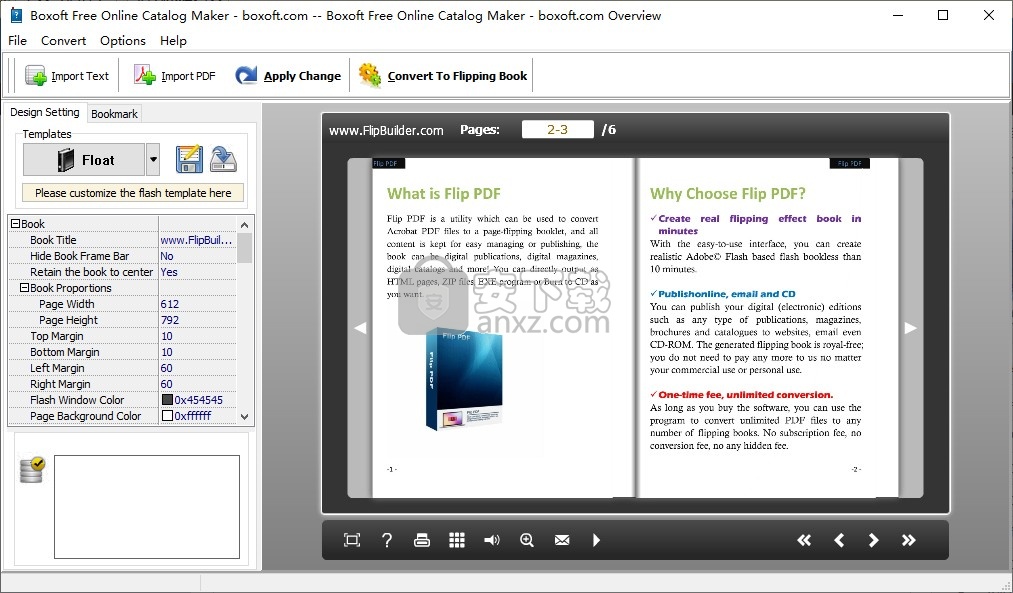The width and height of the screenshot is (1013, 593).
Task: Open the thumbnails grid icon
Action: pos(457,540)
